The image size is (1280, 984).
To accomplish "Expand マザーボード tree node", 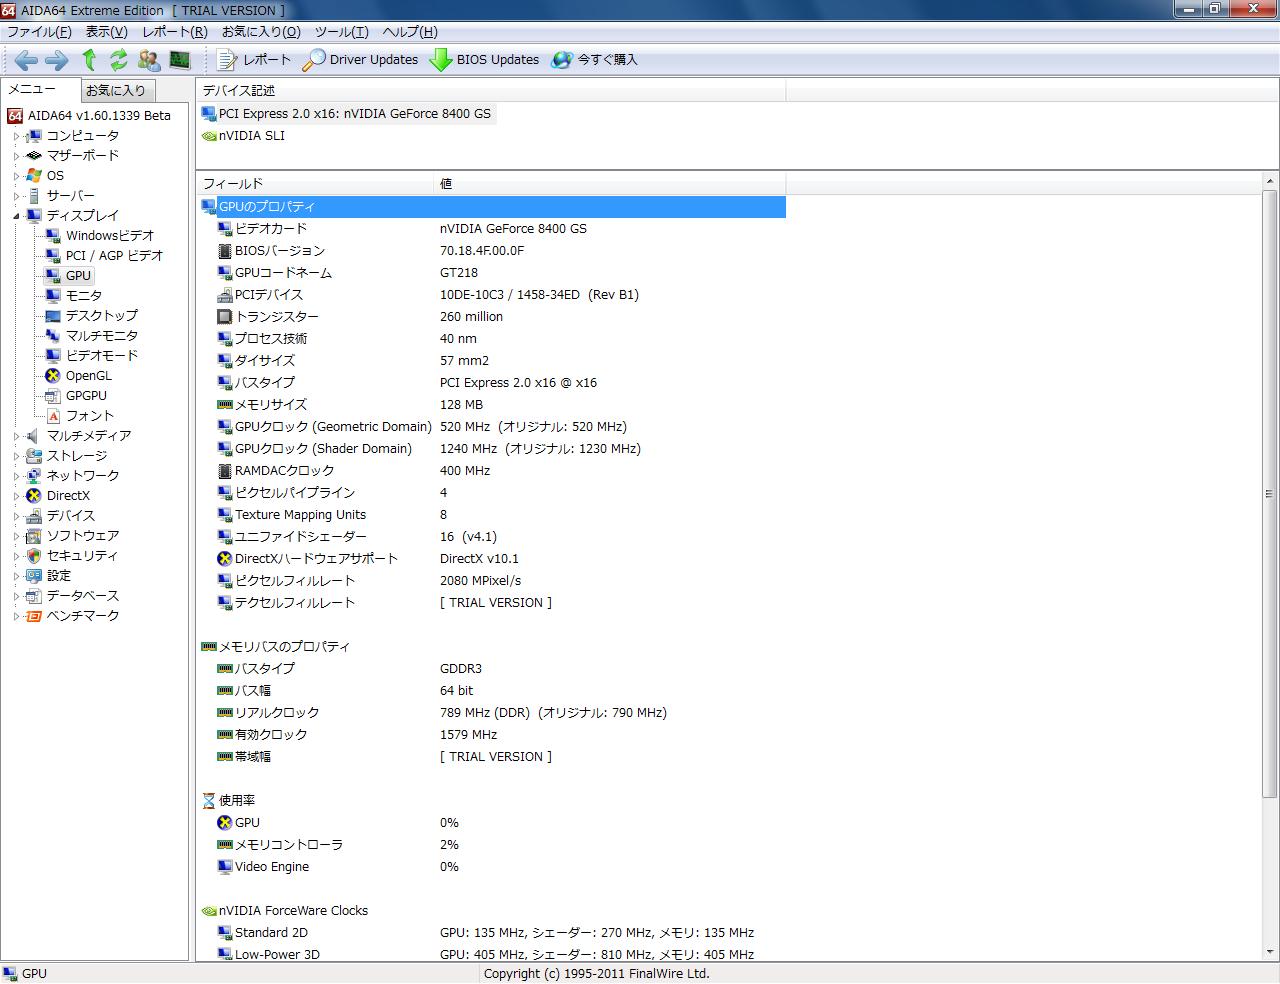I will [16, 156].
